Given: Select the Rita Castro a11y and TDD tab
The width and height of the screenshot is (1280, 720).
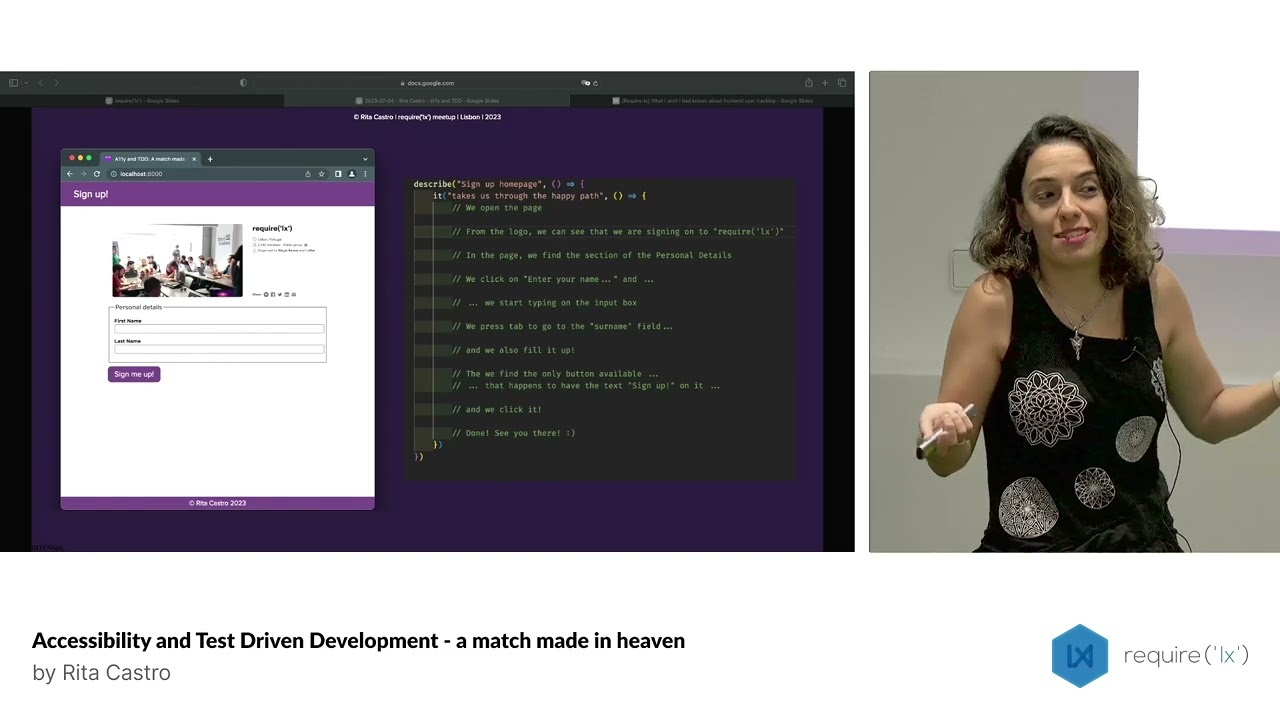Looking at the screenshot, I should tap(427, 100).
